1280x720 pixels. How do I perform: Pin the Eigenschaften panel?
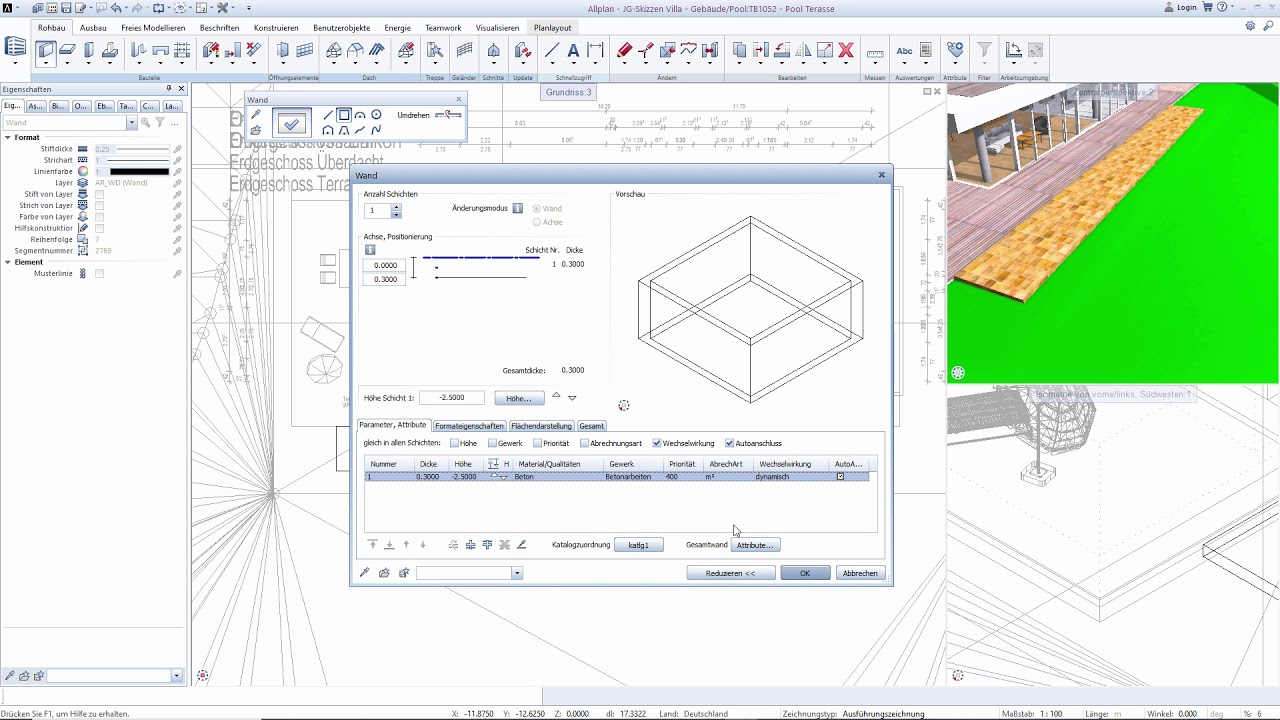[x=169, y=89]
